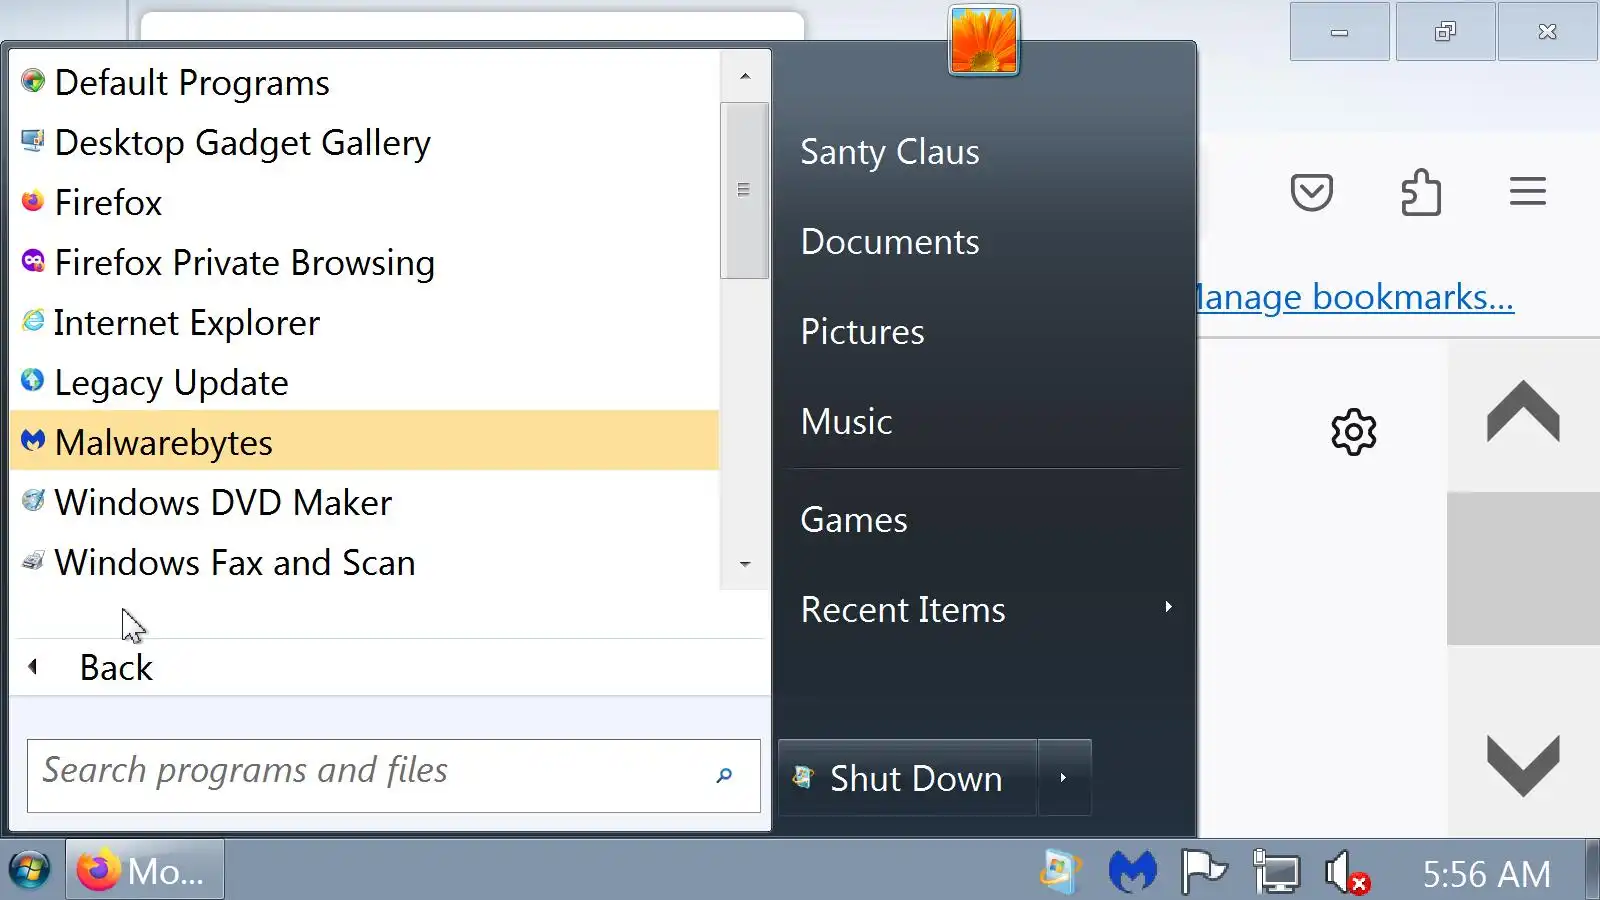Click the user account picture thumbnail
The image size is (1600, 900).
point(984,40)
